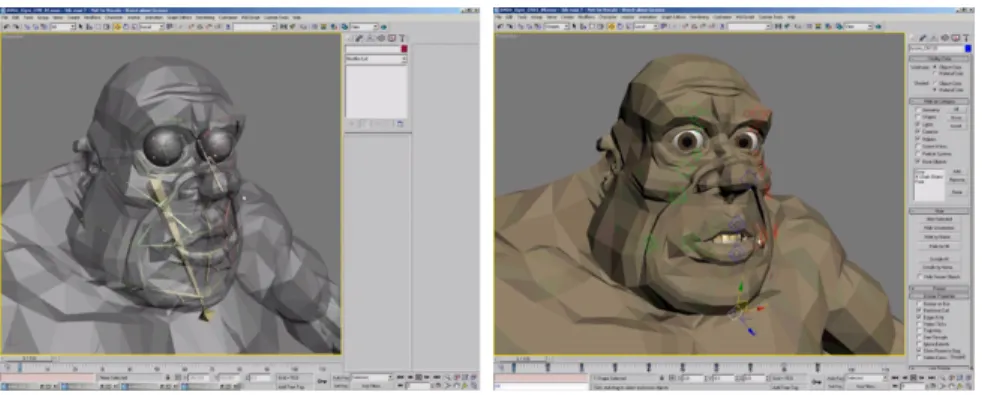Open the Customize menu in left window
The width and height of the screenshot is (982, 395).
click(x=228, y=18)
